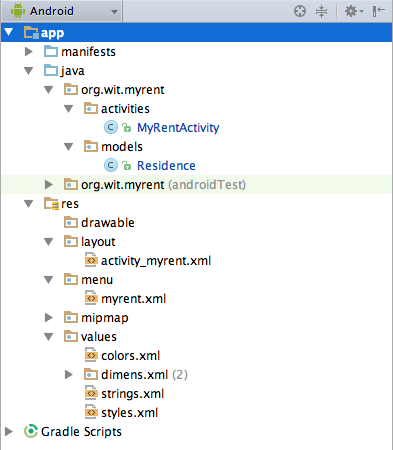The width and height of the screenshot is (393, 450).
Task: Click the Android robot icon
Action: point(18,11)
